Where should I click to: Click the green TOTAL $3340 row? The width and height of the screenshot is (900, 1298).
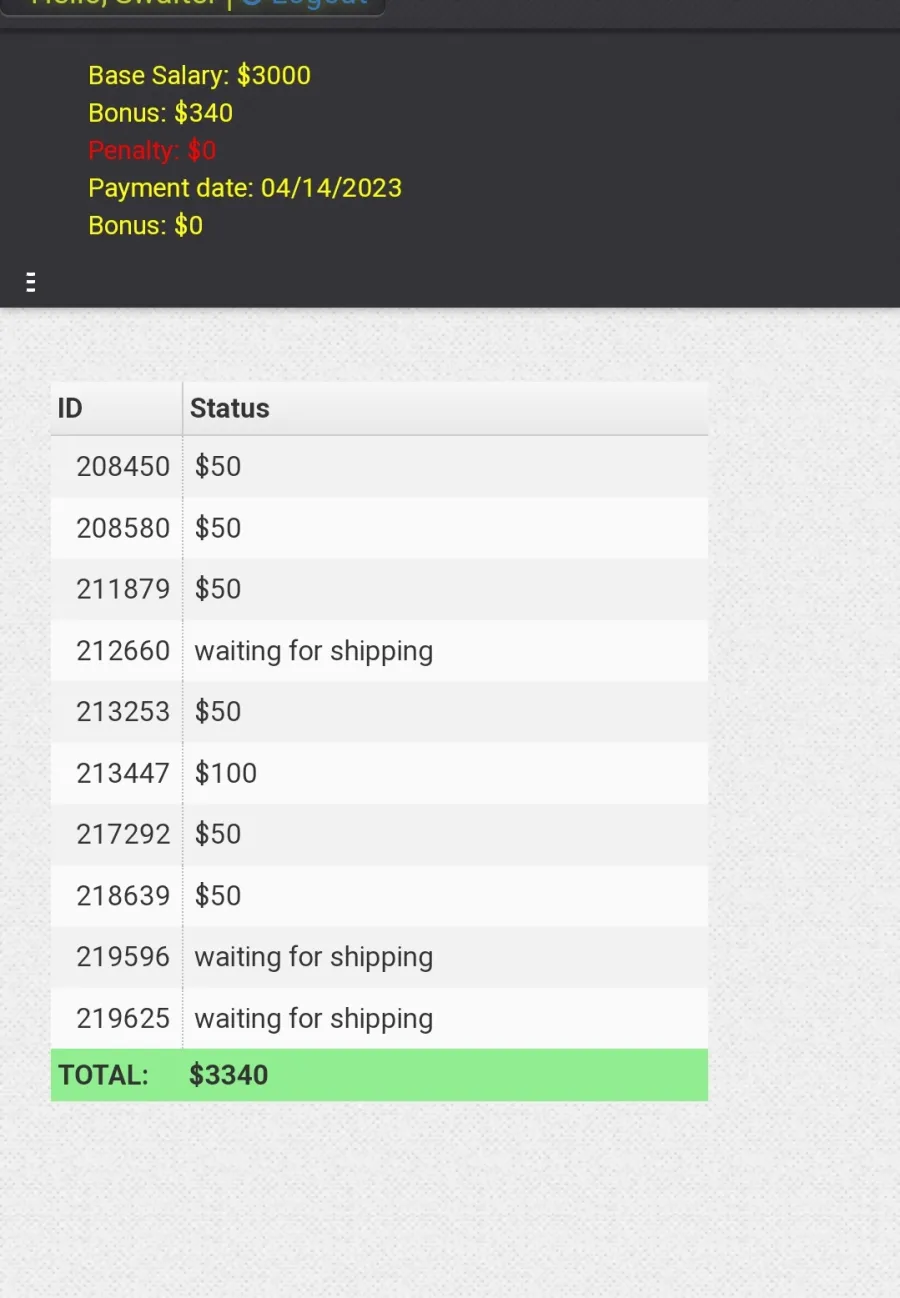379,1075
